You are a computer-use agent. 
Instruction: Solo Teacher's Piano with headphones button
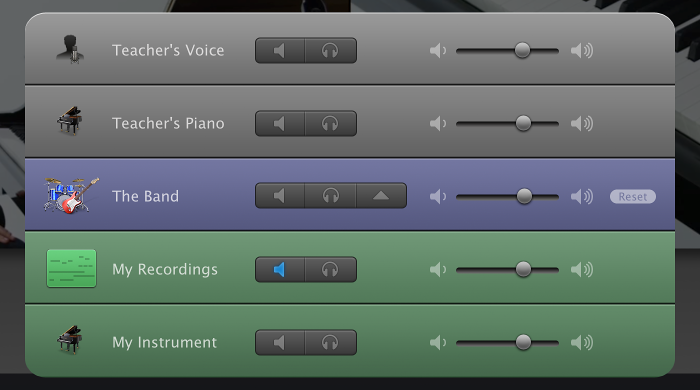(331, 124)
